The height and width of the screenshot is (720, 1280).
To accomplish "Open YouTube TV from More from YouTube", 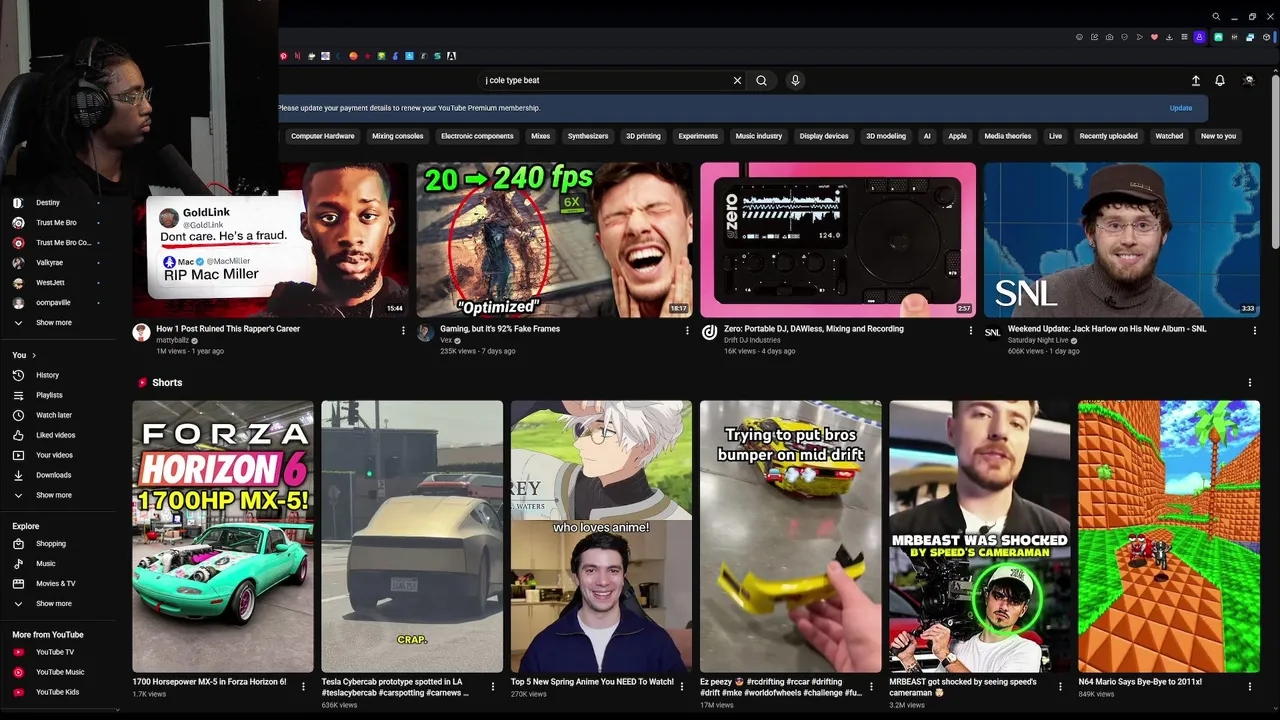I will click(54, 652).
